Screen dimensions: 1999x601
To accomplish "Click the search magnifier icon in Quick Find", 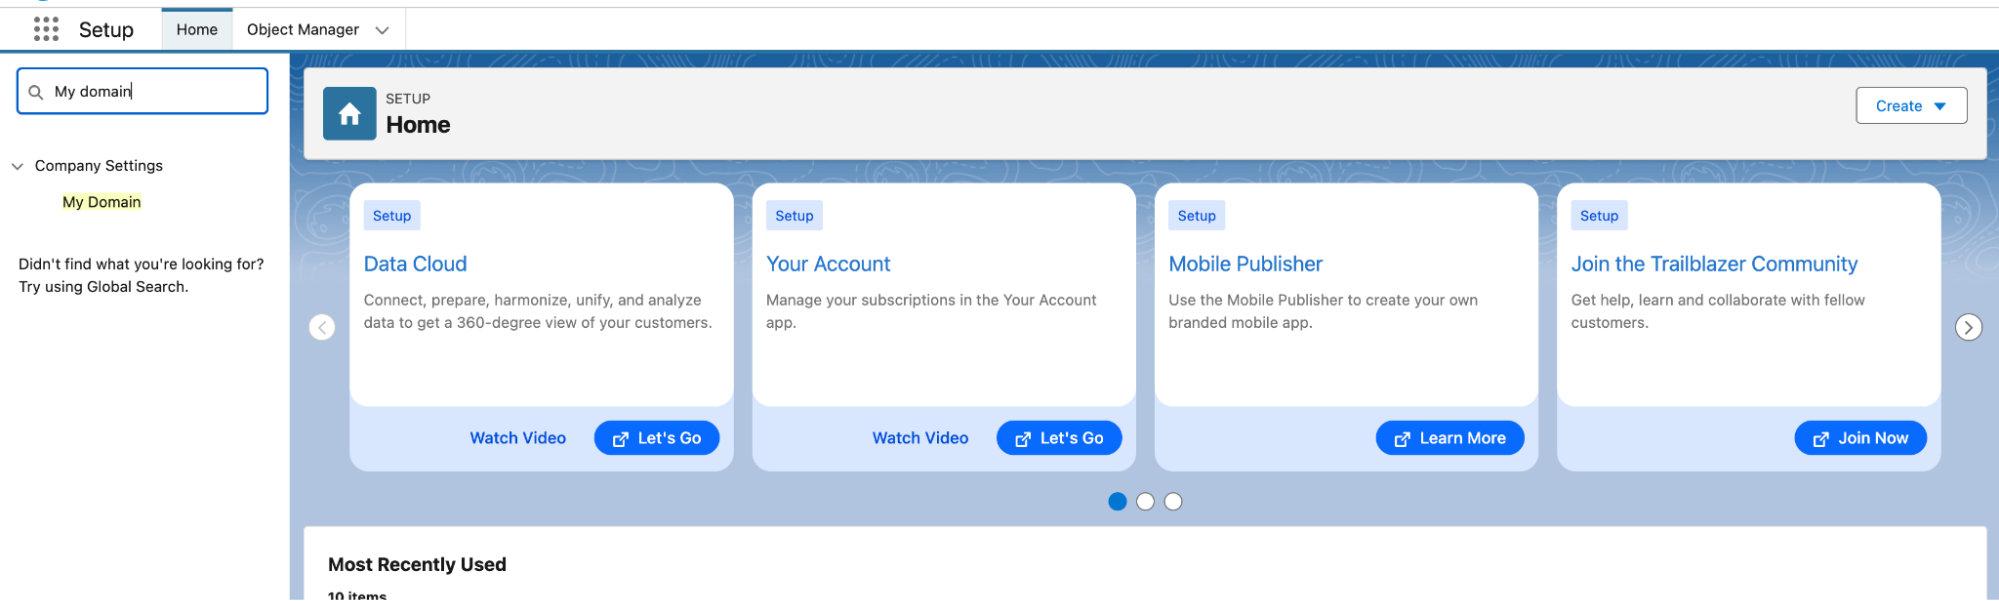I will [36, 92].
